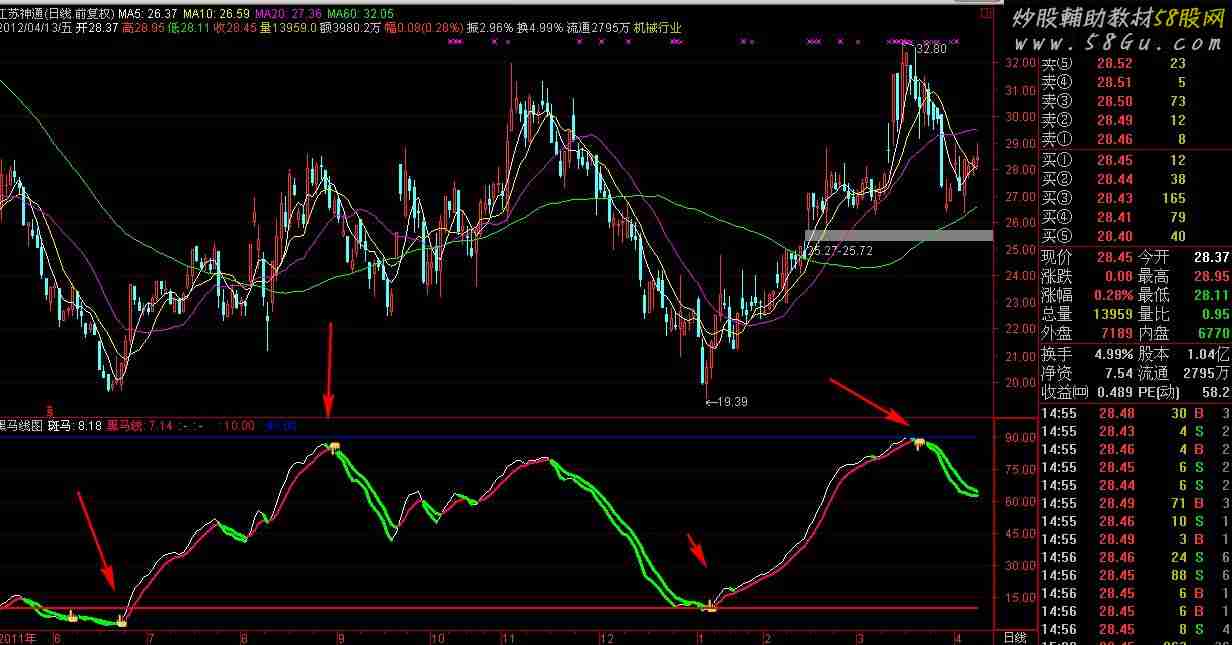This screenshot has width=1232, height=645.
Task: Click the 机械行业 sector label
Action: [657, 28]
